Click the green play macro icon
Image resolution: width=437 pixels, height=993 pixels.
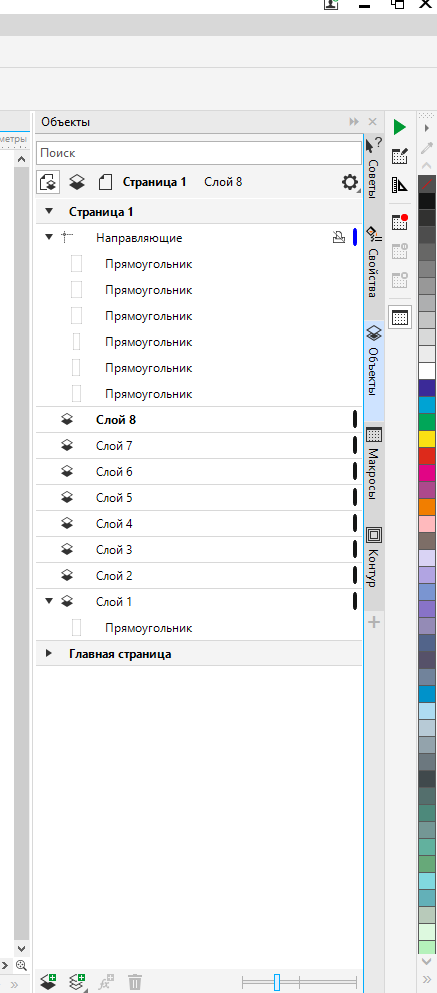click(400, 127)
